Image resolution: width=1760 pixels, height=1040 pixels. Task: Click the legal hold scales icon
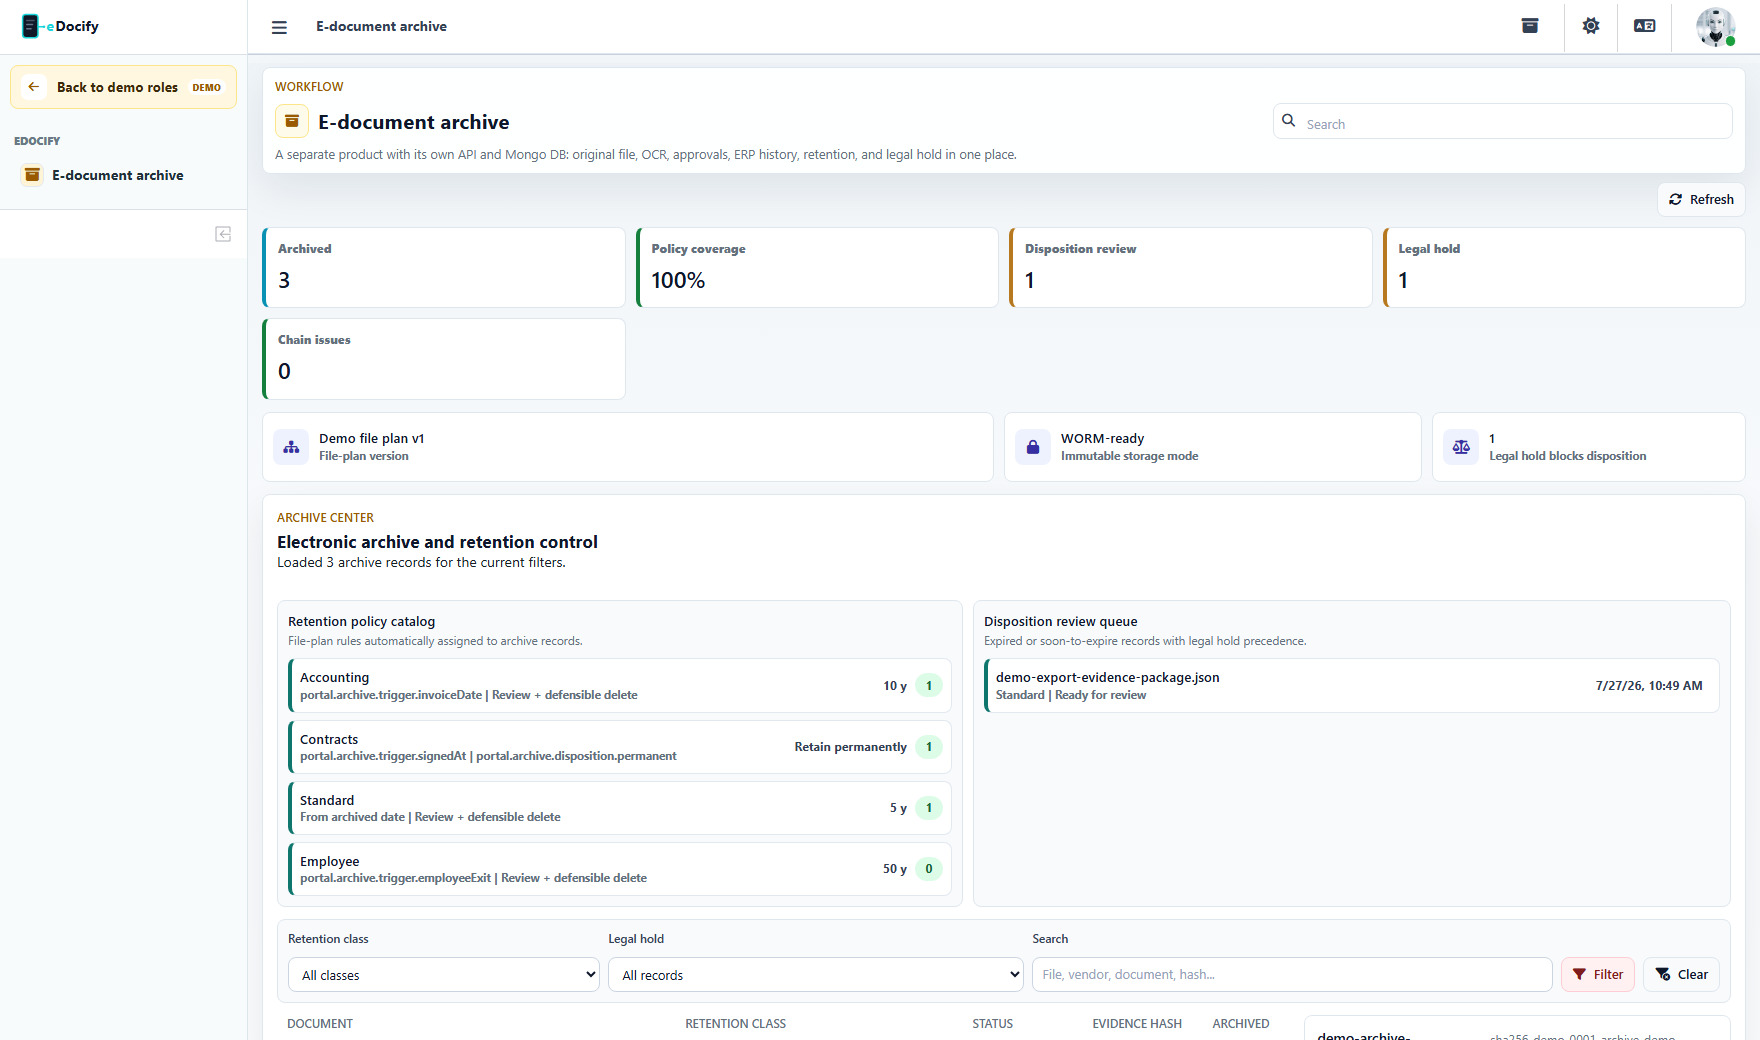1461,447
